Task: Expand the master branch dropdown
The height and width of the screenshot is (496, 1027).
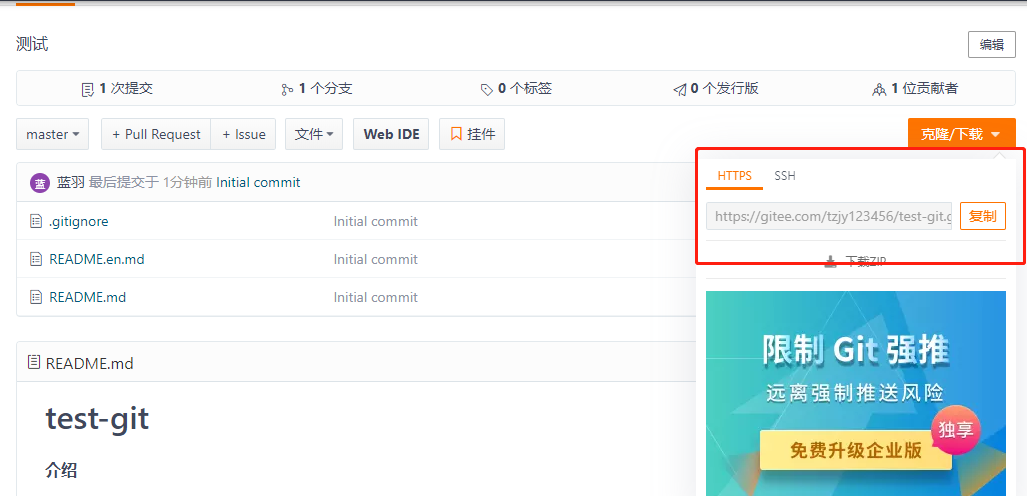Action: pyautogui.click(x=52, y=134)
